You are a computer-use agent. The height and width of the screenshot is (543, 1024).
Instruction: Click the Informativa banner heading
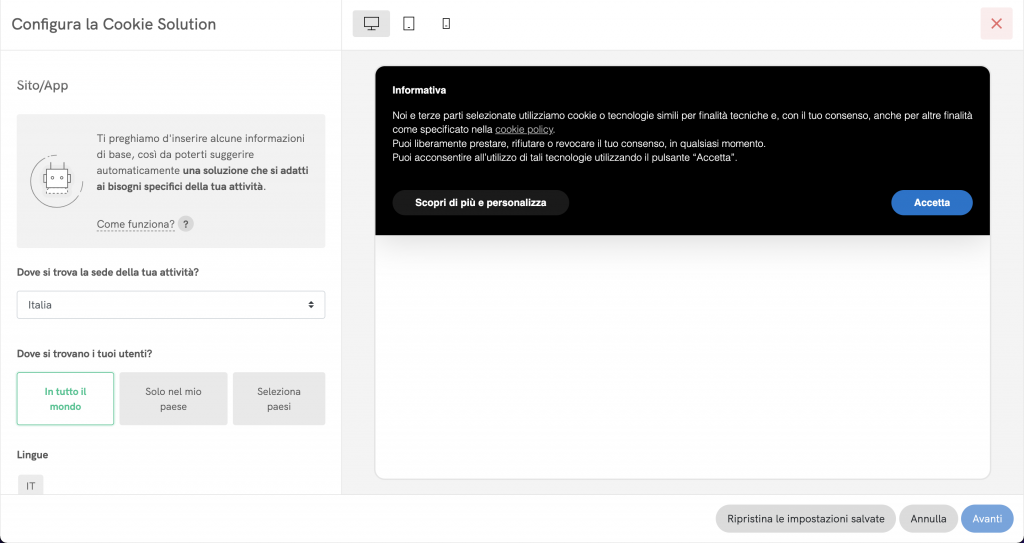pyautogui.click(x=419, y=90)
